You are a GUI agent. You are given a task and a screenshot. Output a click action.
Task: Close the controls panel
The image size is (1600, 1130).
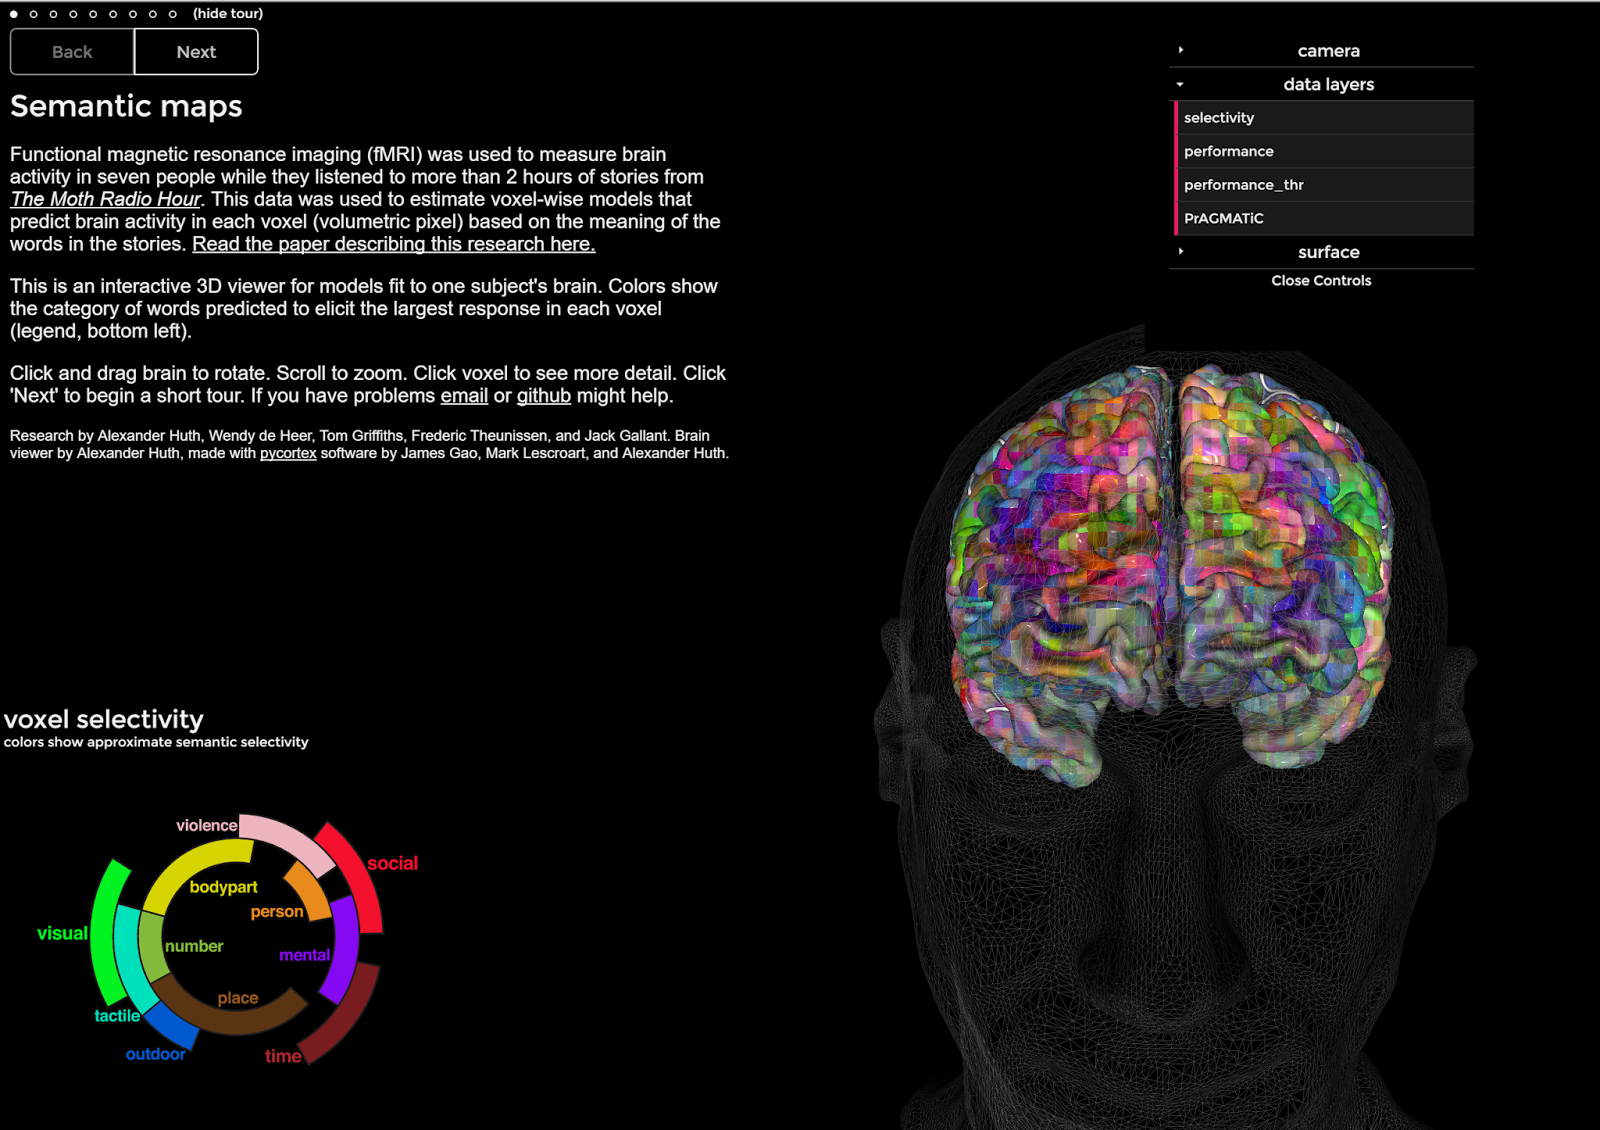[1321, 281]
